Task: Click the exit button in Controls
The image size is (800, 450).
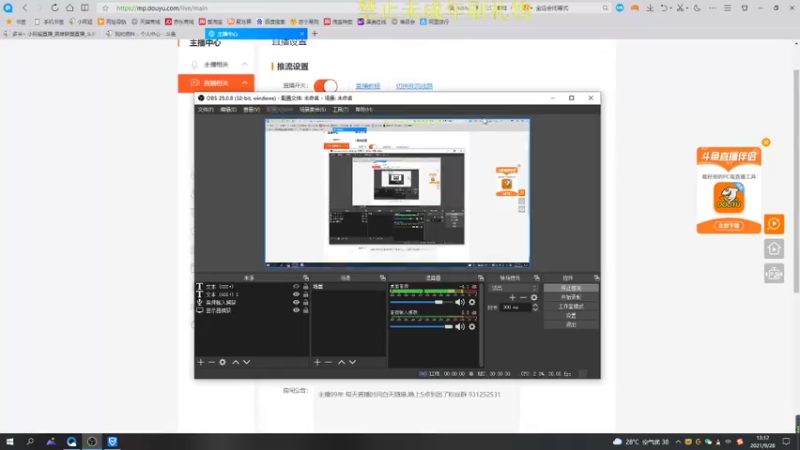Action: (x=571, y=324)
